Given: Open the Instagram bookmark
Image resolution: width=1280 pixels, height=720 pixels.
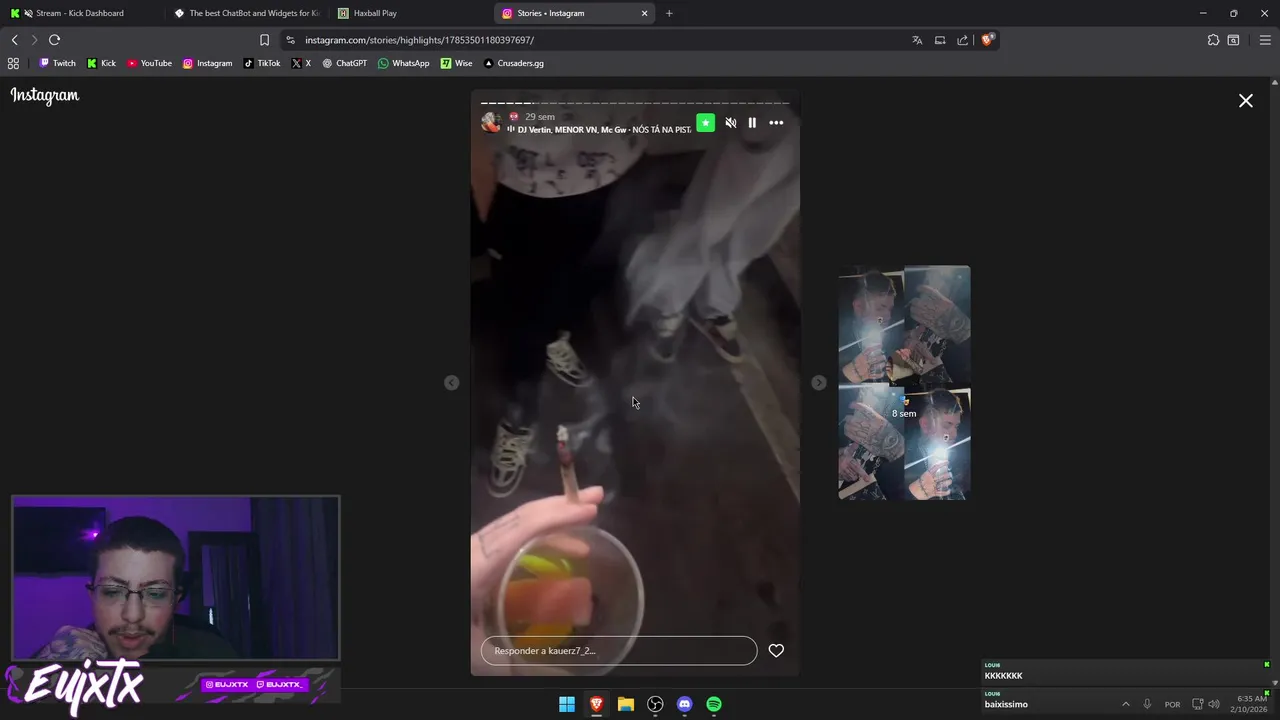Looking at the screenshot, I should (x=207, y=63).
